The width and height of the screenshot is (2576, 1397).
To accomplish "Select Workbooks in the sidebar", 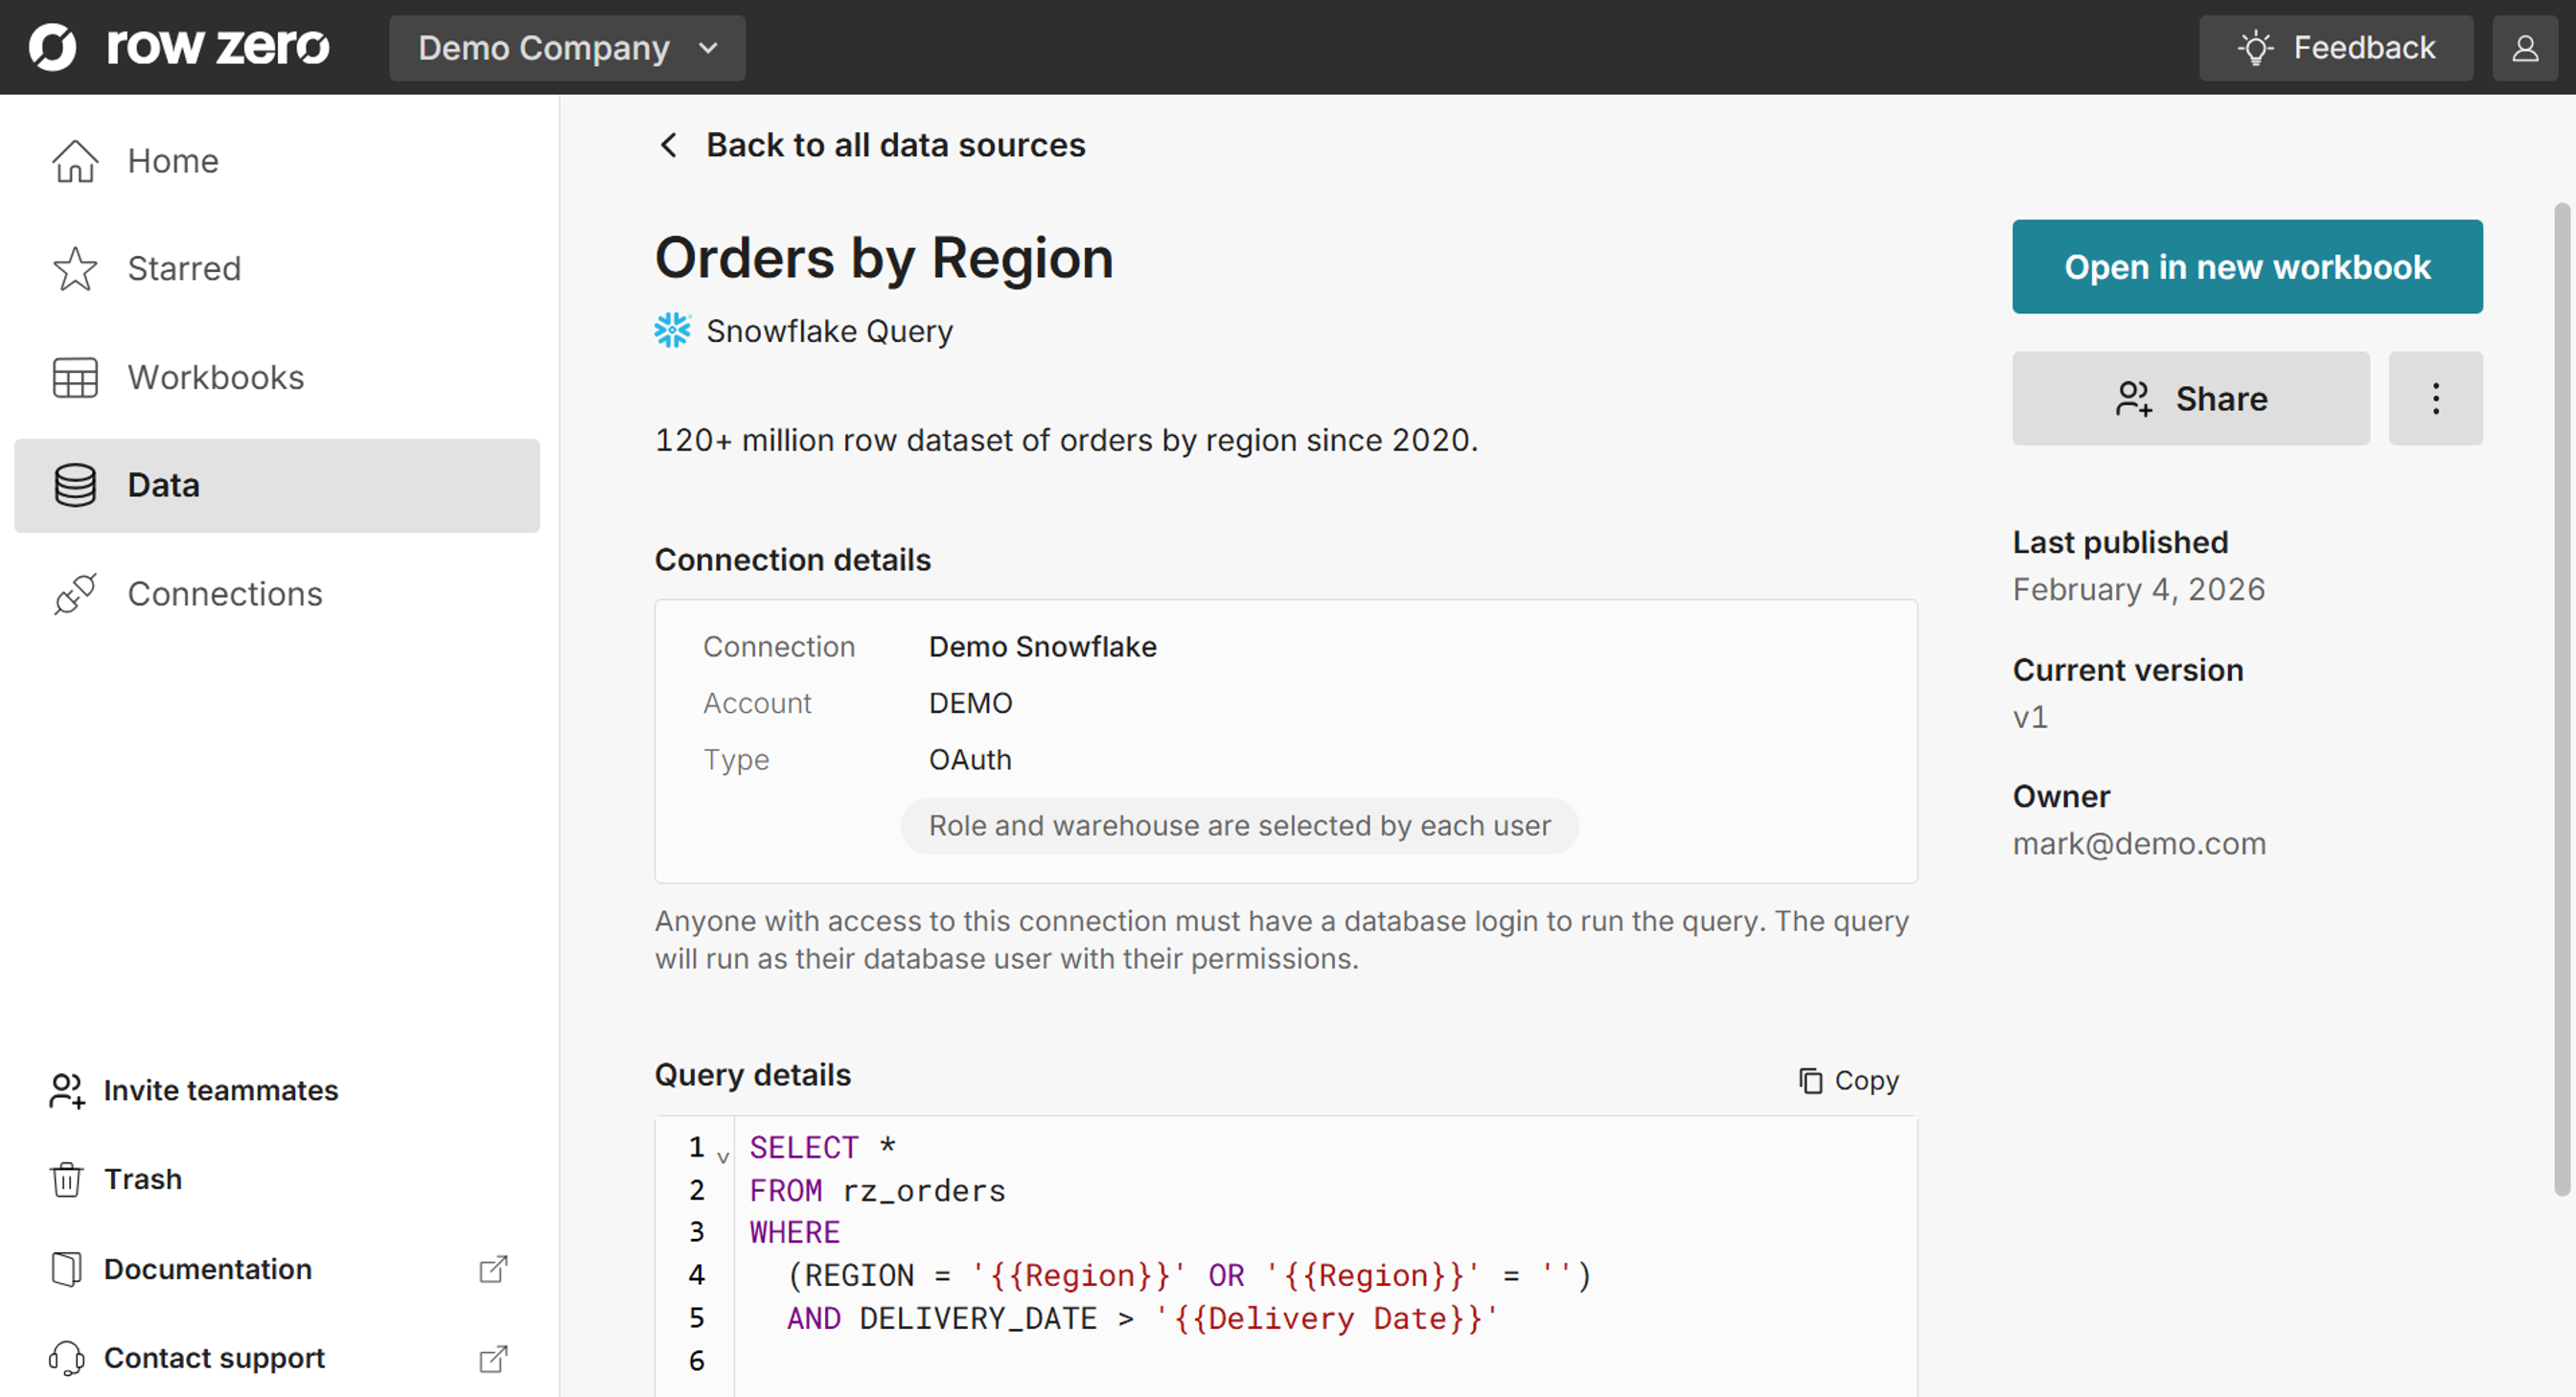I will [215, 377].
